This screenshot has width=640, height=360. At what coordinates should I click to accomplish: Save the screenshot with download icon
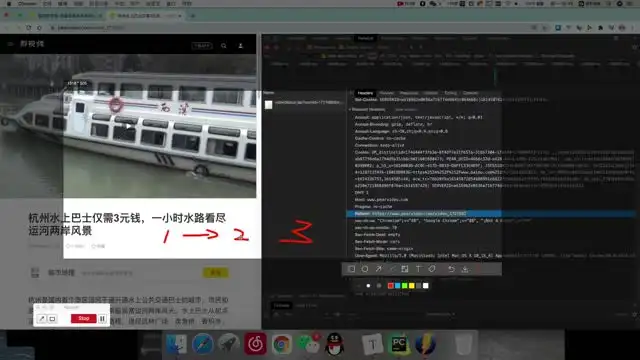(x=465, y=269)
